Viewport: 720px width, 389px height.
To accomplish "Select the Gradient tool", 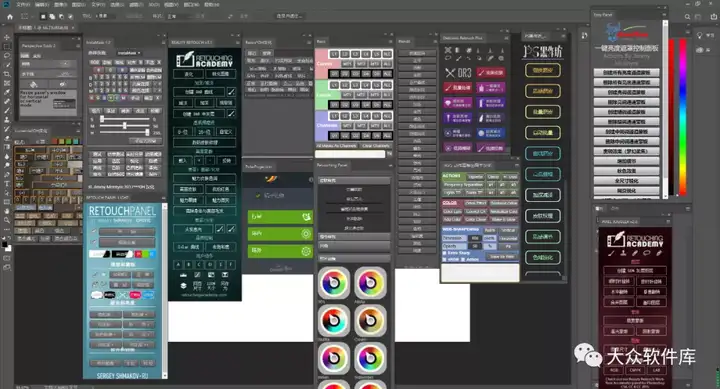I will point(6,147).
